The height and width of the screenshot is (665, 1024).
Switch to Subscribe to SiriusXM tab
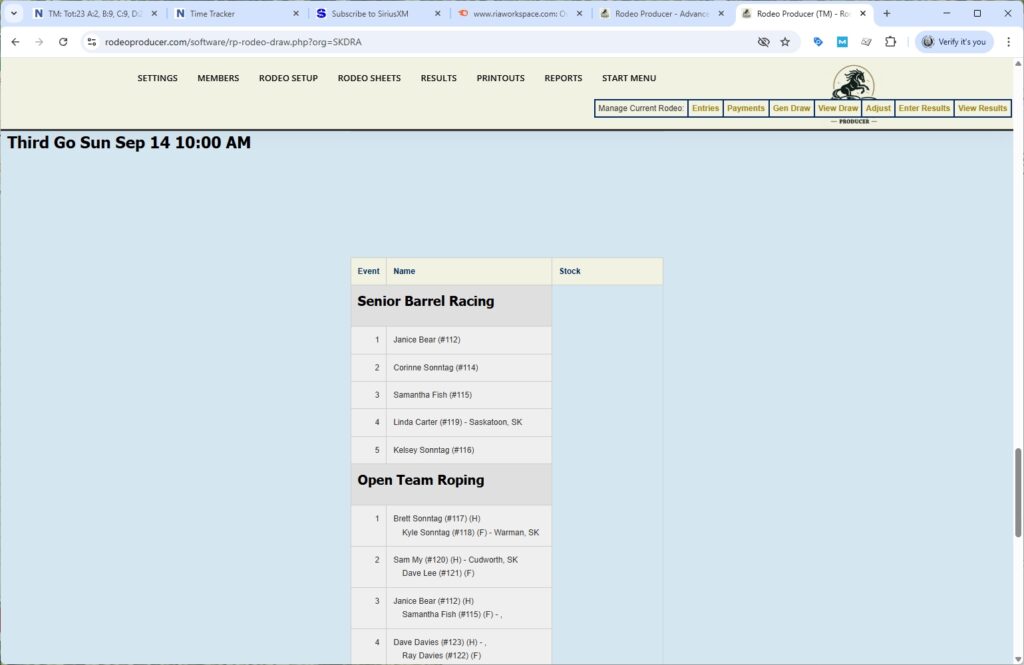[x=370, y=14]
